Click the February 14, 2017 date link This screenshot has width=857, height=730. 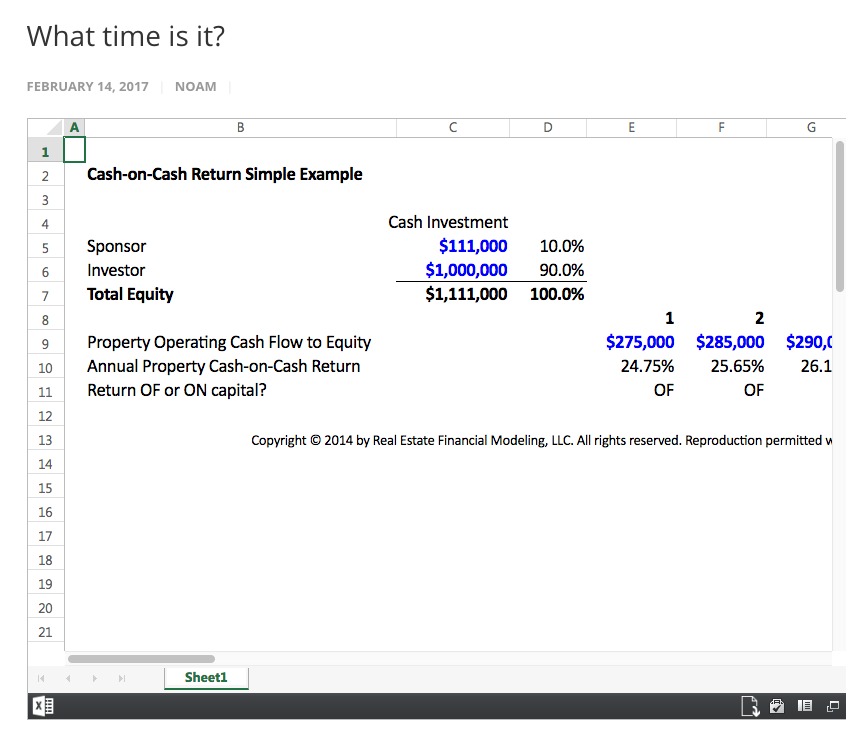[x=87, y=86]
